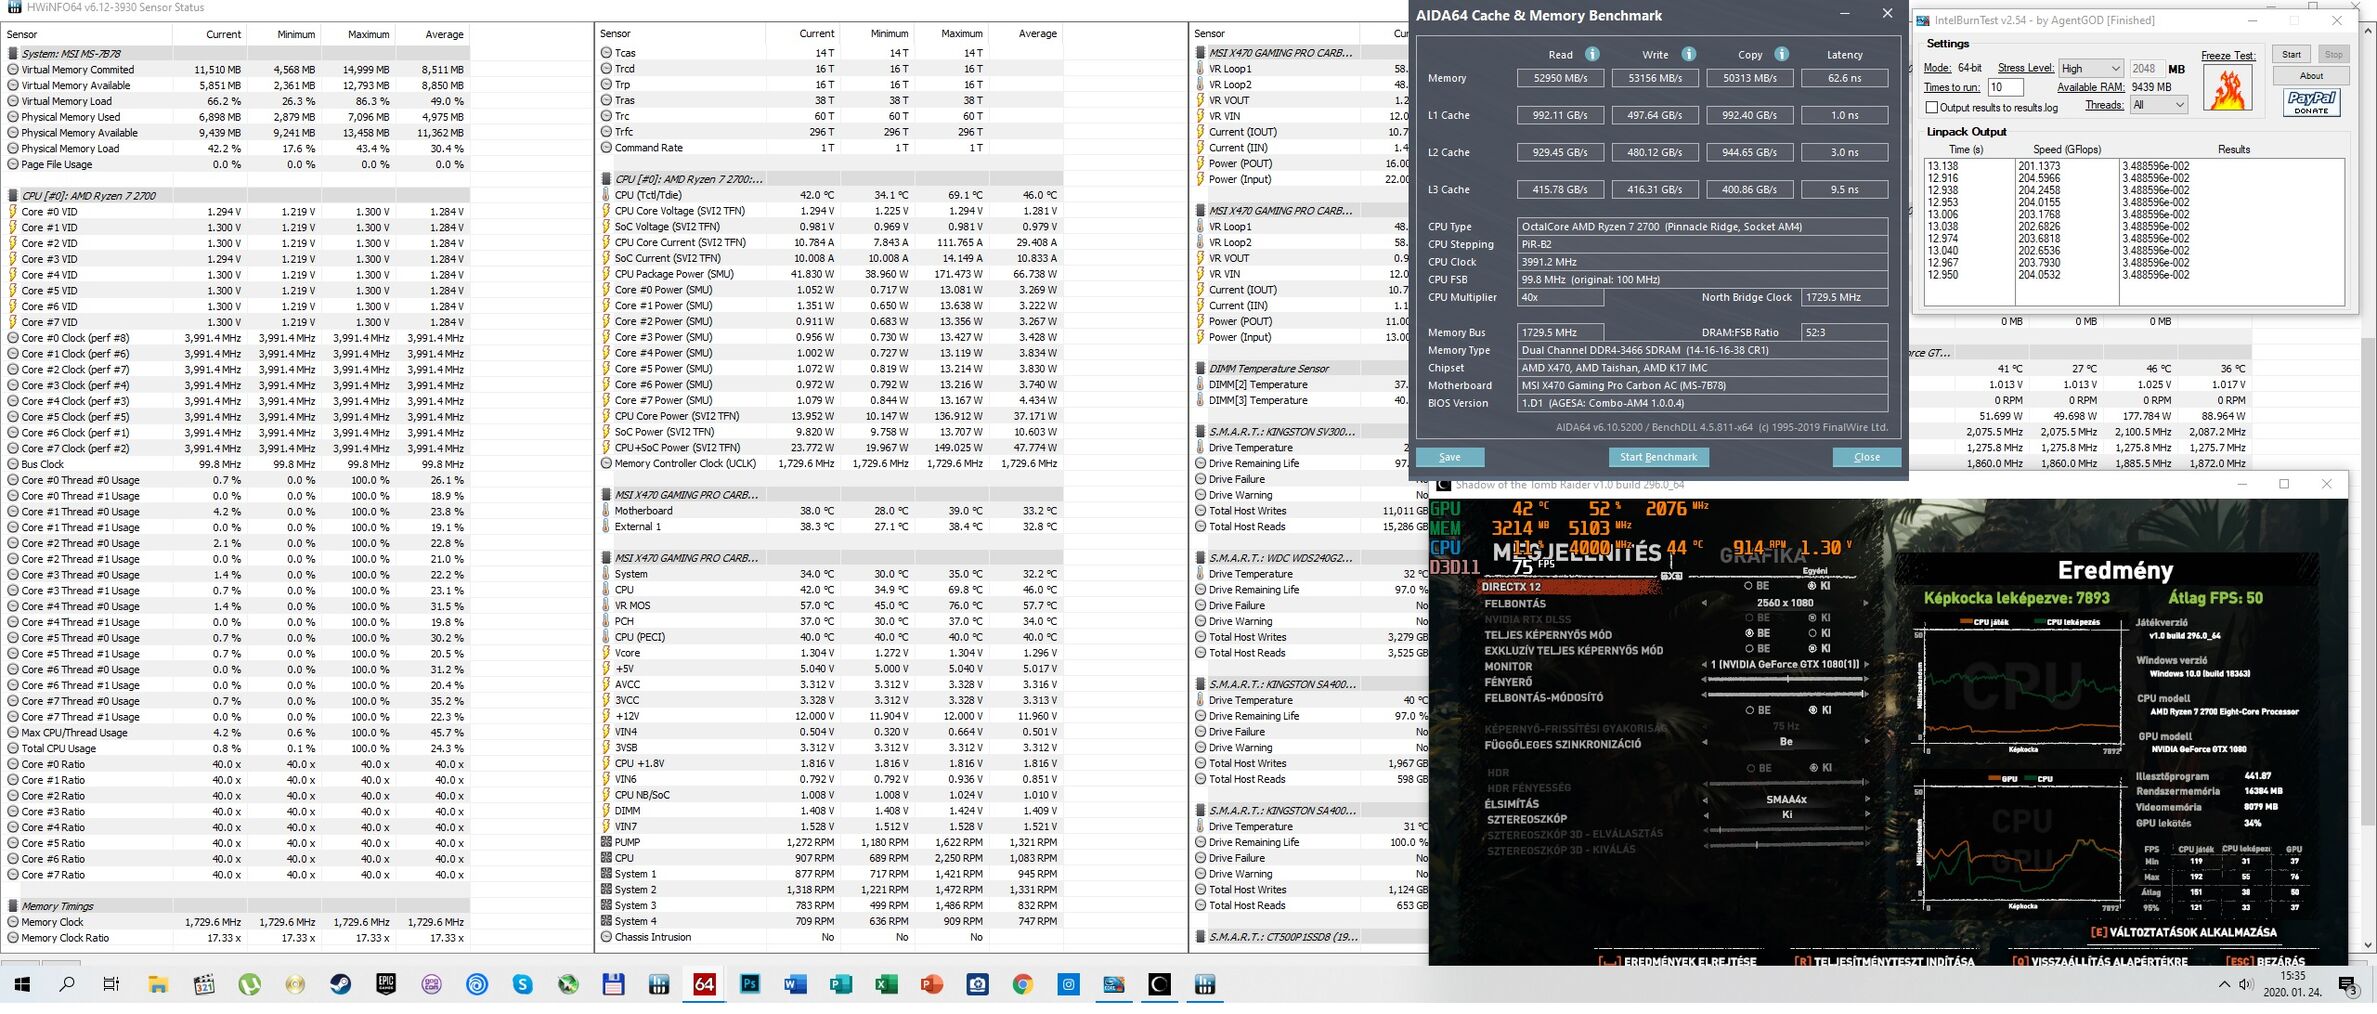
Task: Open the Windows Start menu
Action: (22, 985)
